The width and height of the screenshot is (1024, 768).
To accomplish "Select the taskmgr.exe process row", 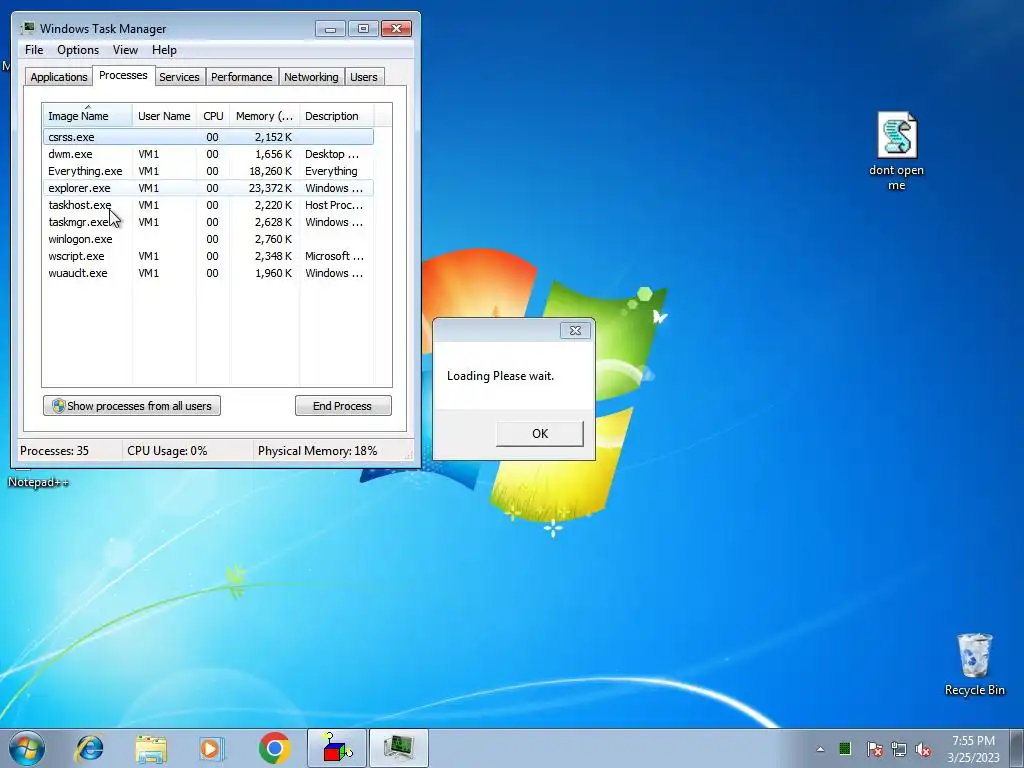I will click(x=208, y=222).
